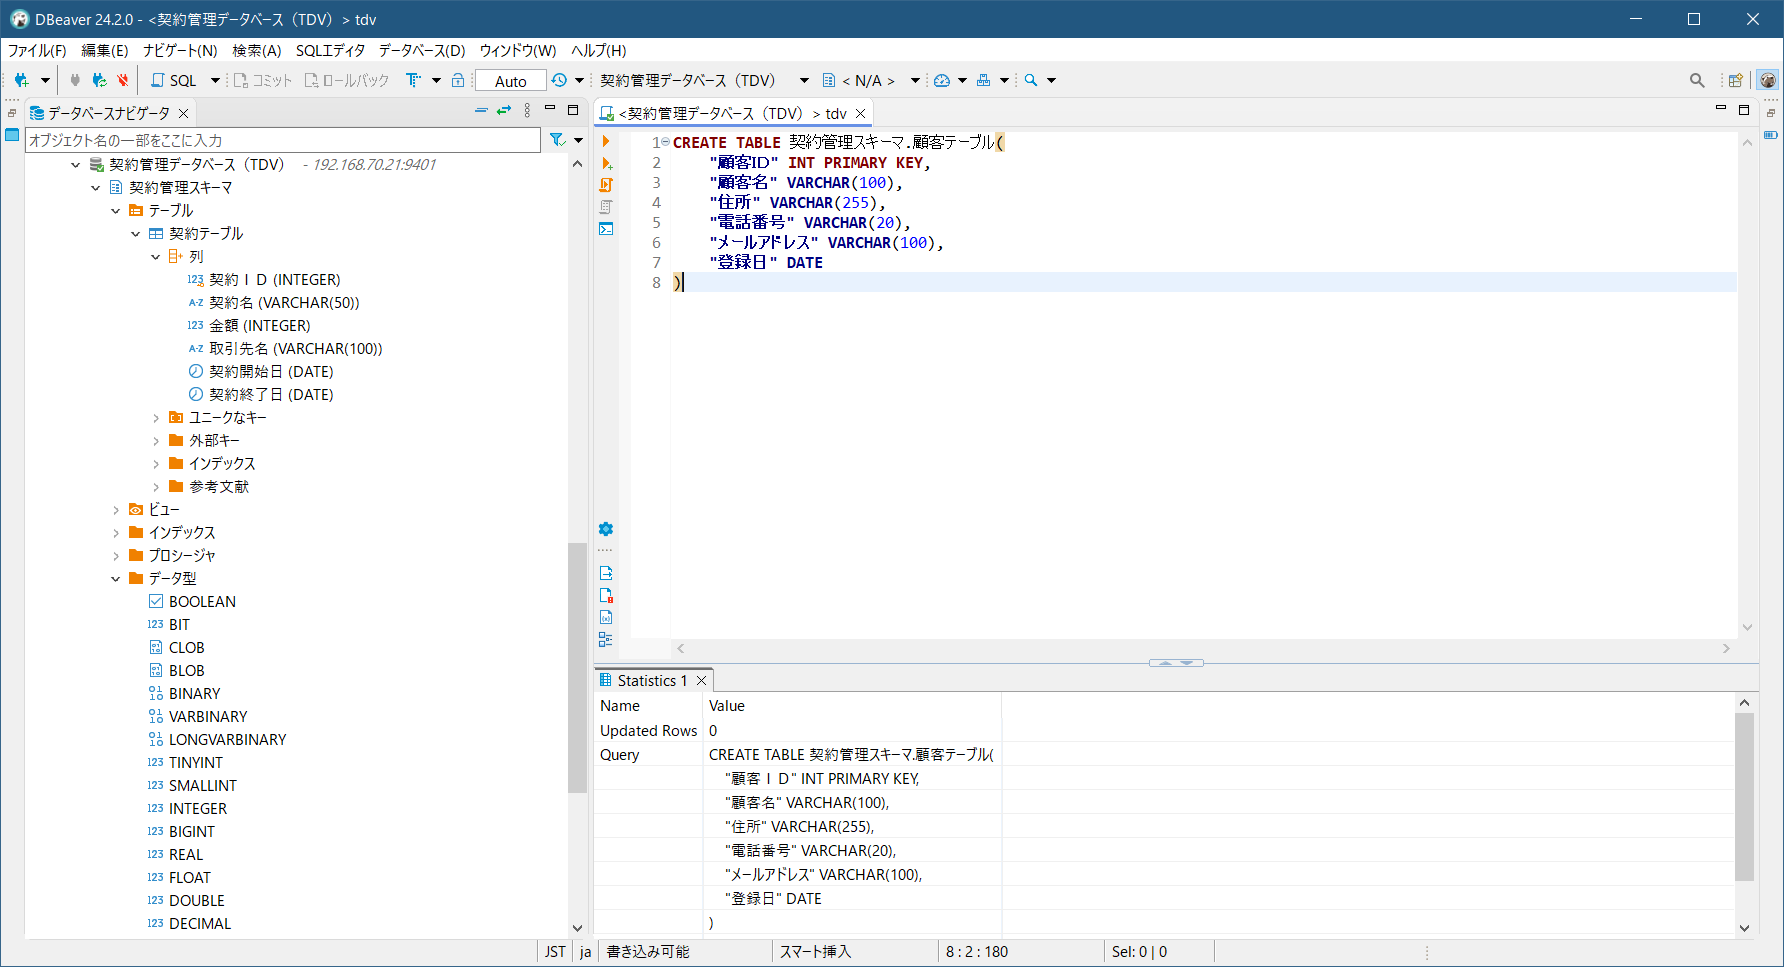Click the driver manager icon in toolbar
The width and height of the screenshot is (1784, 967).
(984, 80)
